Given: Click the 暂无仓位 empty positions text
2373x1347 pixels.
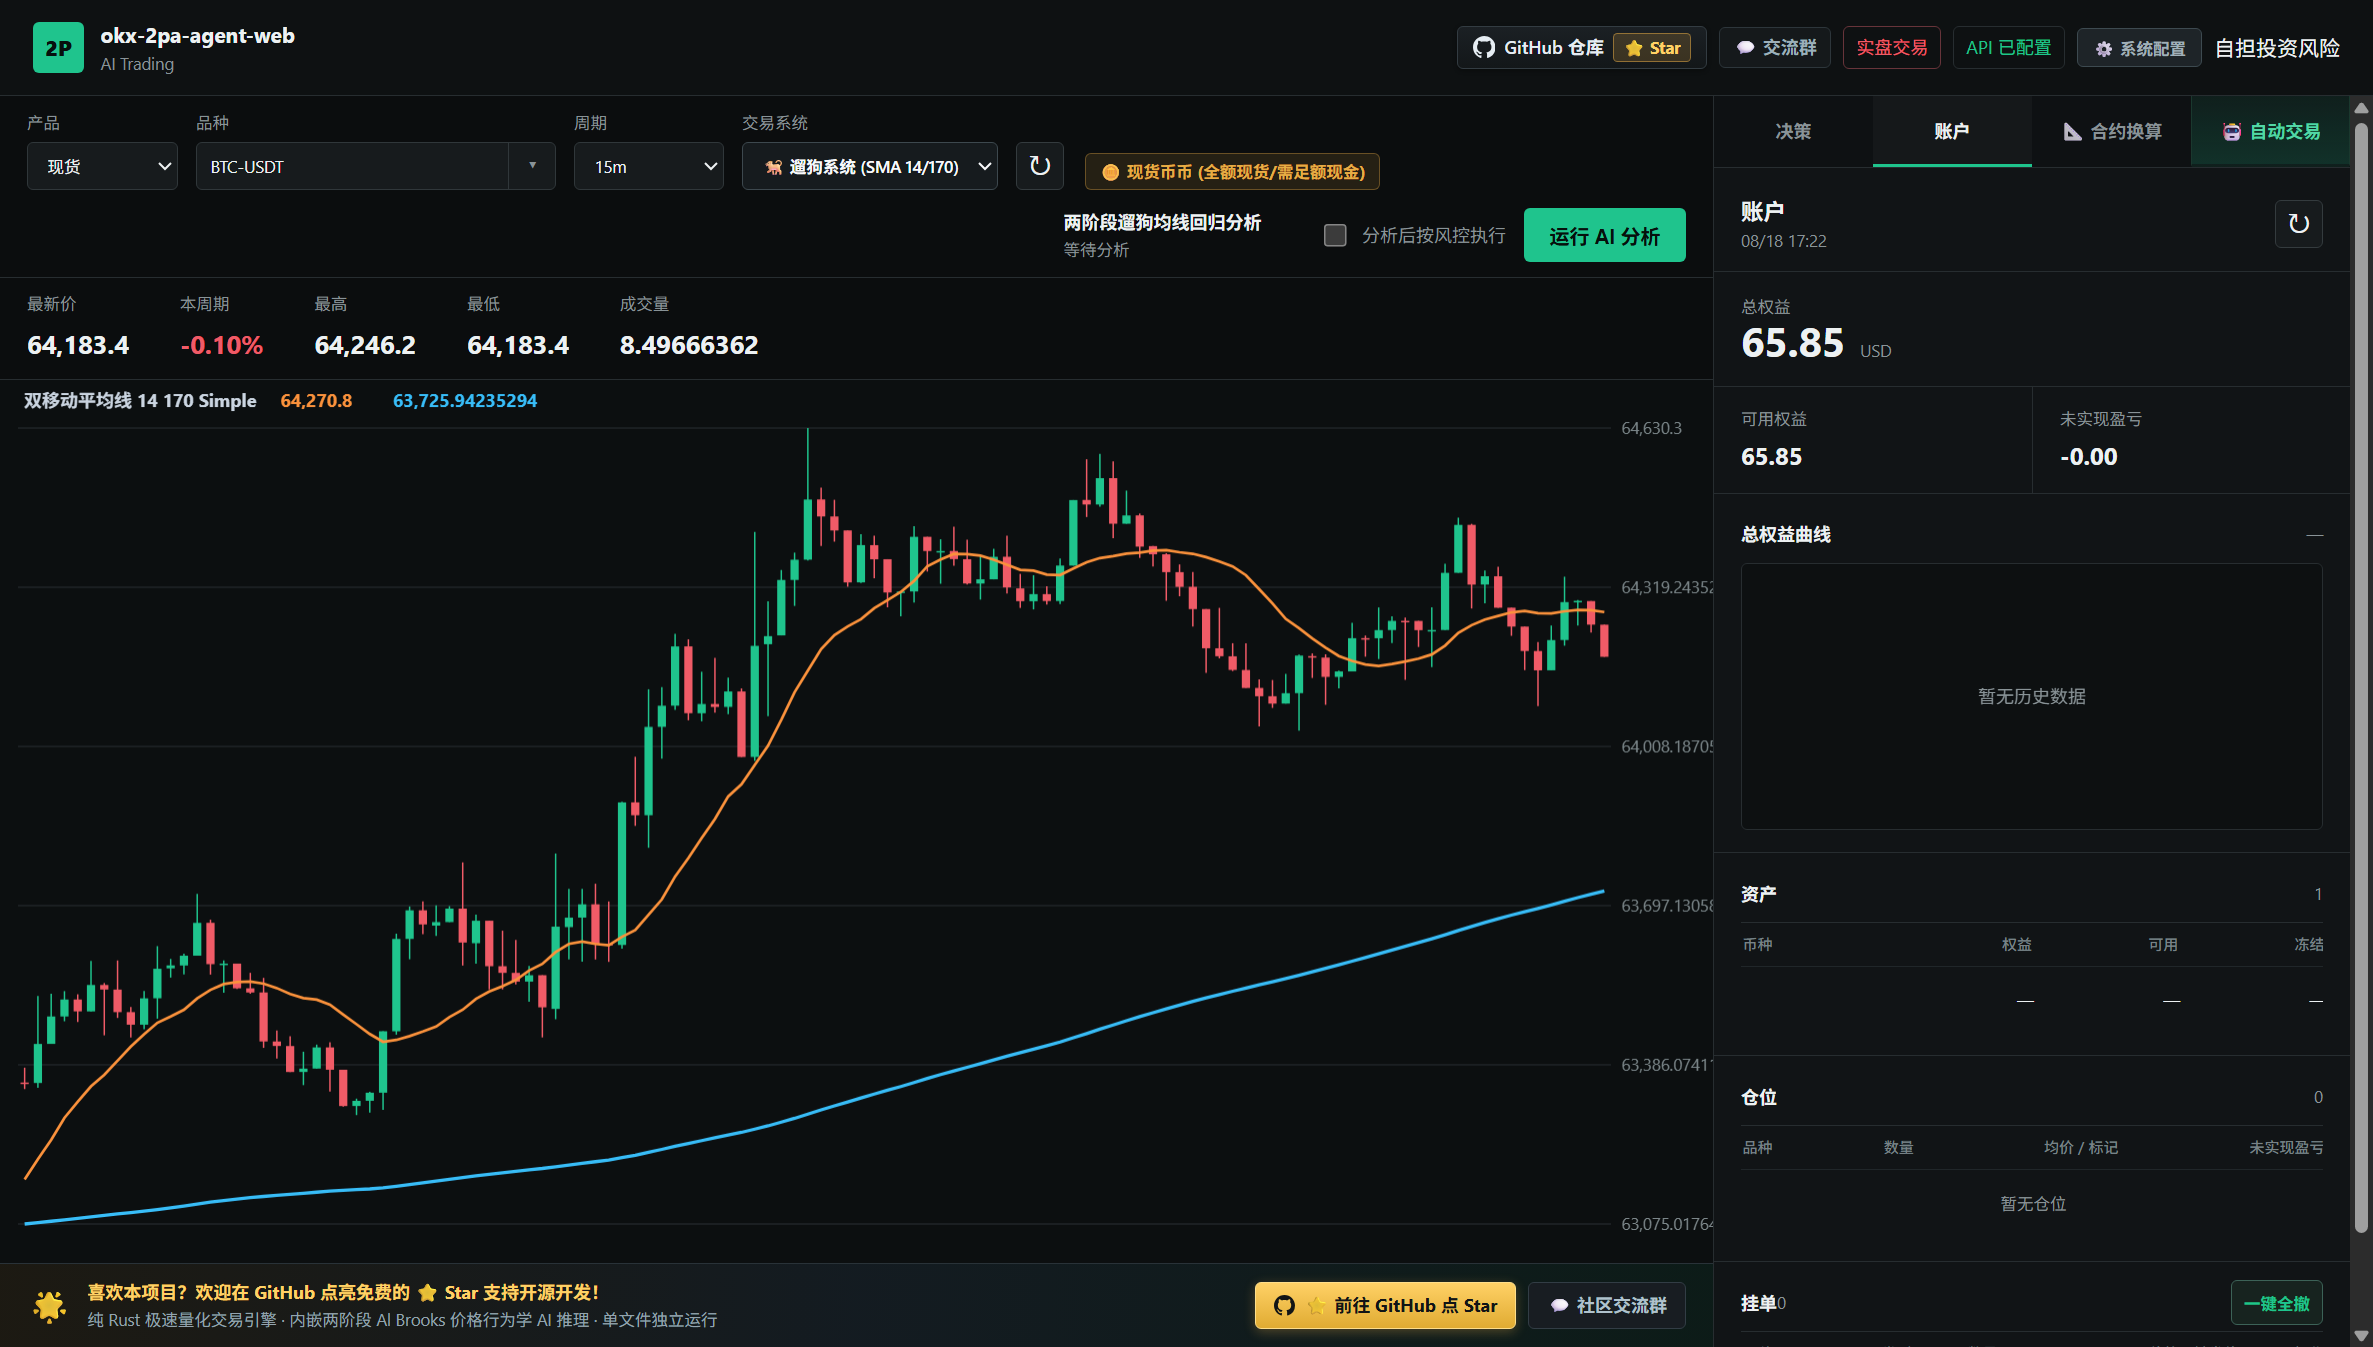Looking at the screenshot, I should click(x=2033, y=1204).
